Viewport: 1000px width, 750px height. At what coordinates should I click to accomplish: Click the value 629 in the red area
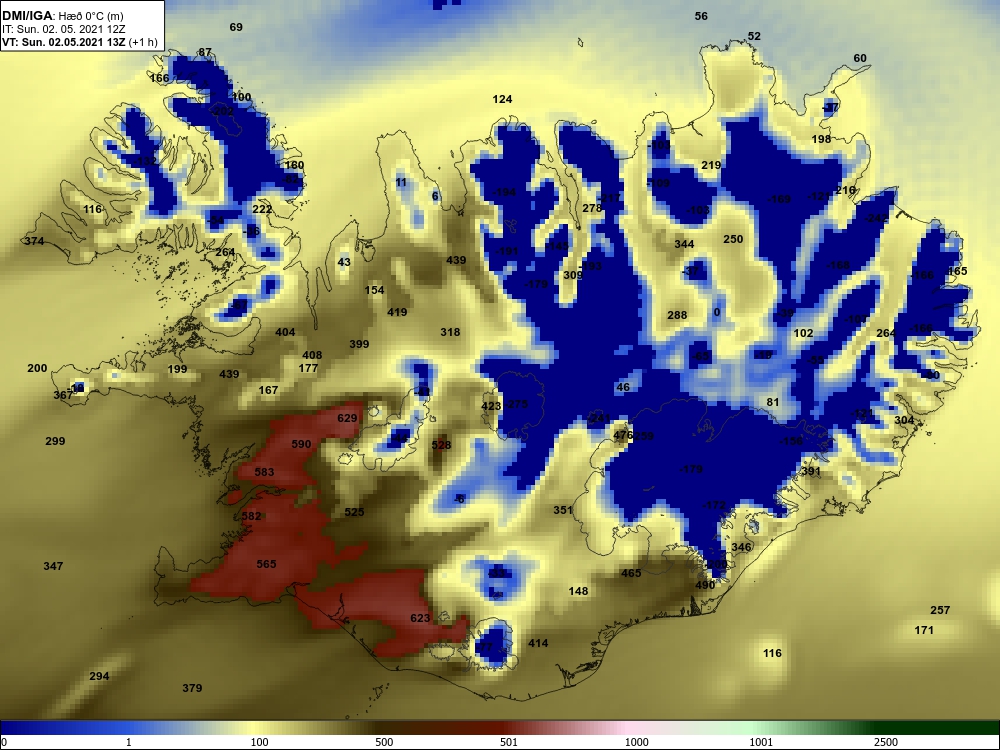(x=348, y=418)
